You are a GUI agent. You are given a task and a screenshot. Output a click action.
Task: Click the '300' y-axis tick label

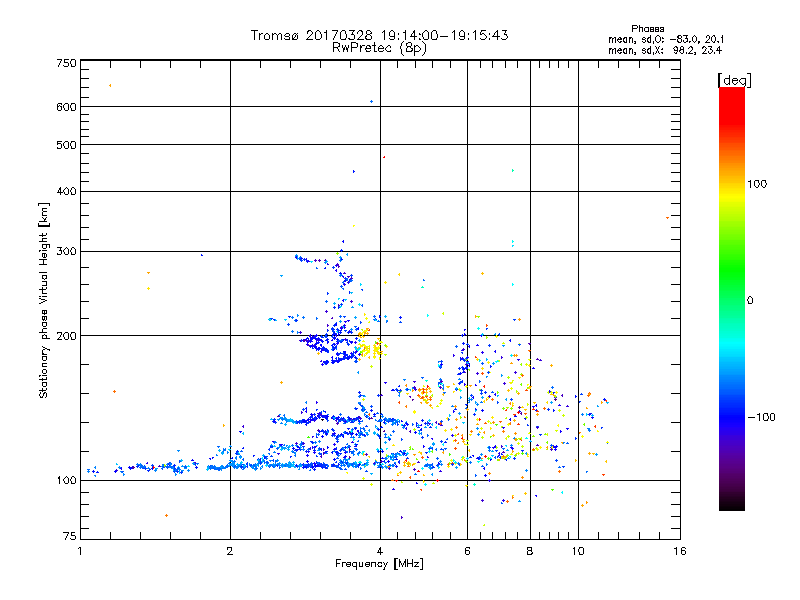[x=66, y=251]
